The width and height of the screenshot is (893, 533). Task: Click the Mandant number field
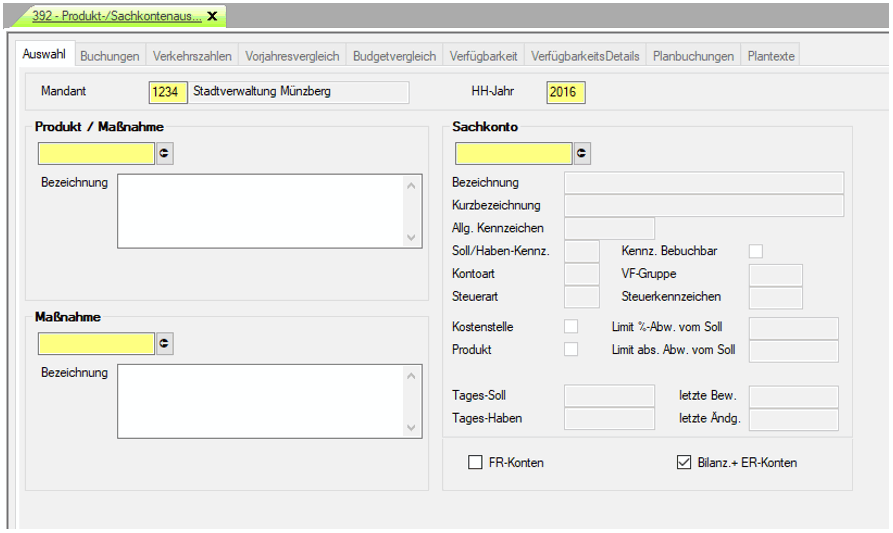(x=167, y=92)
